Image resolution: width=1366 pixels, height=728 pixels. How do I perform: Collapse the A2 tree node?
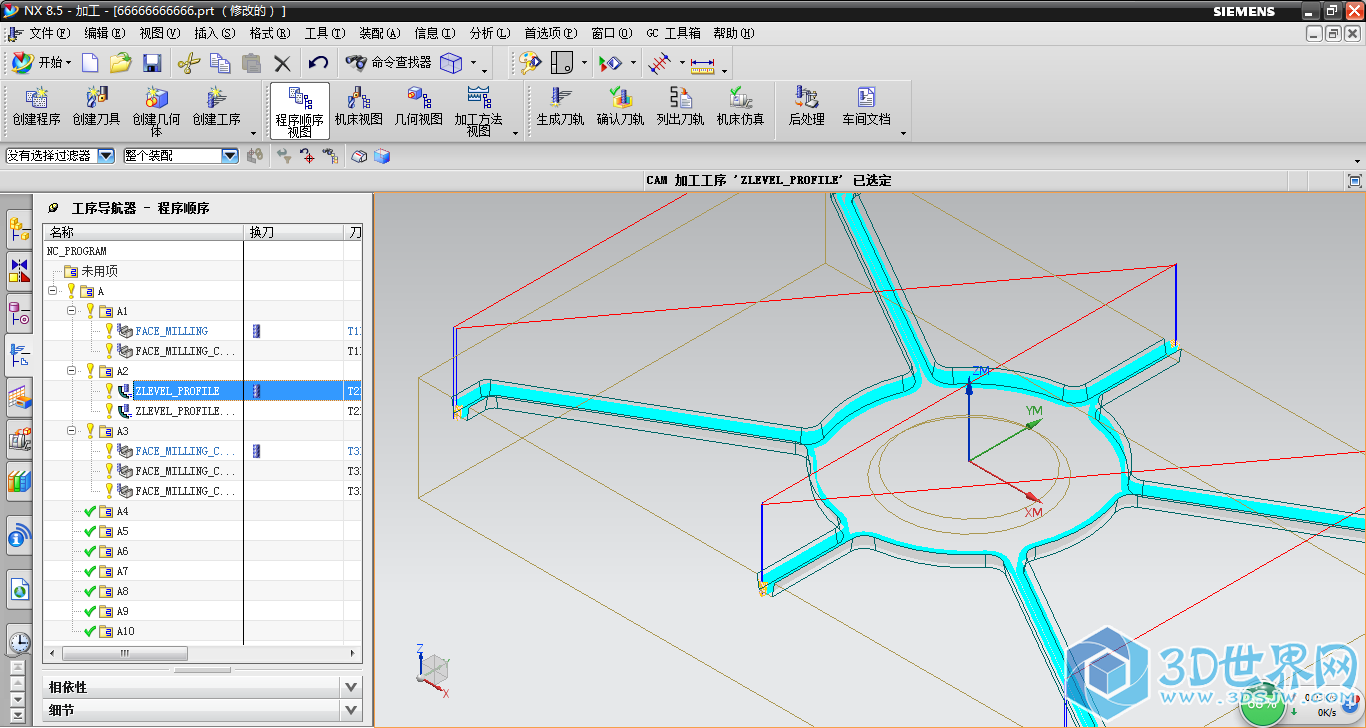point(72,371)
